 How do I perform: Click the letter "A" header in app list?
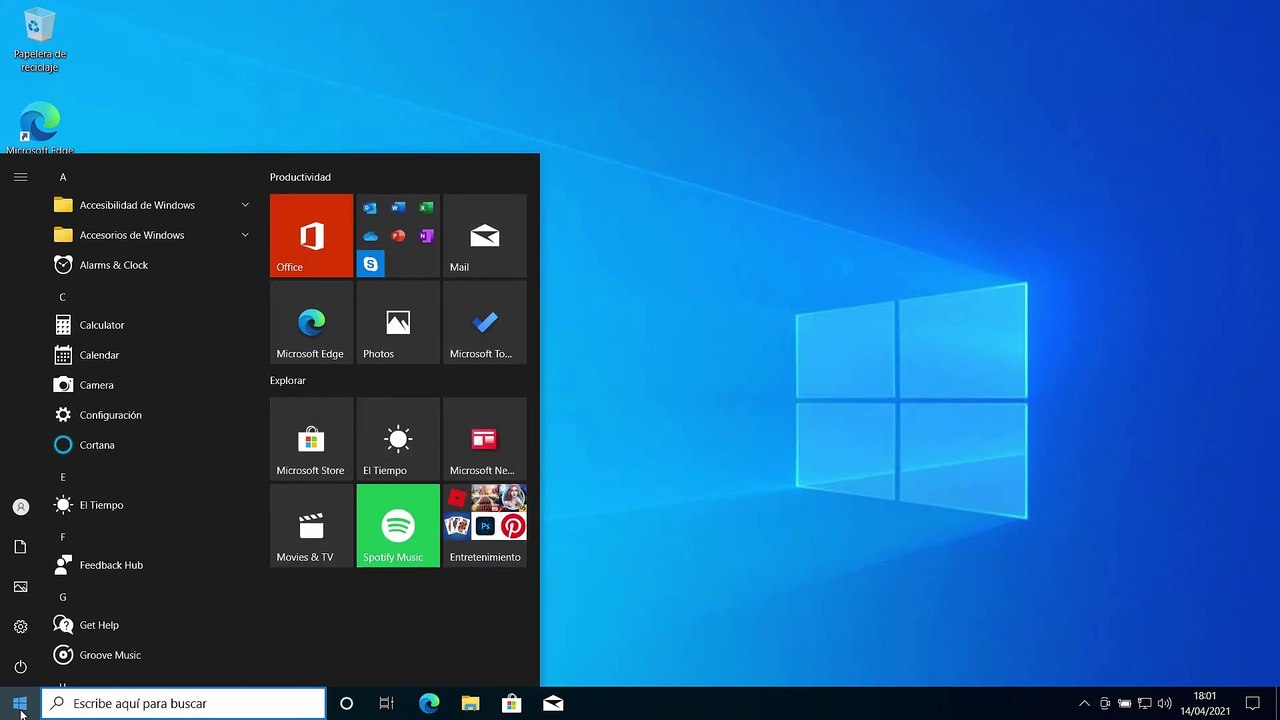pos(62,177)
